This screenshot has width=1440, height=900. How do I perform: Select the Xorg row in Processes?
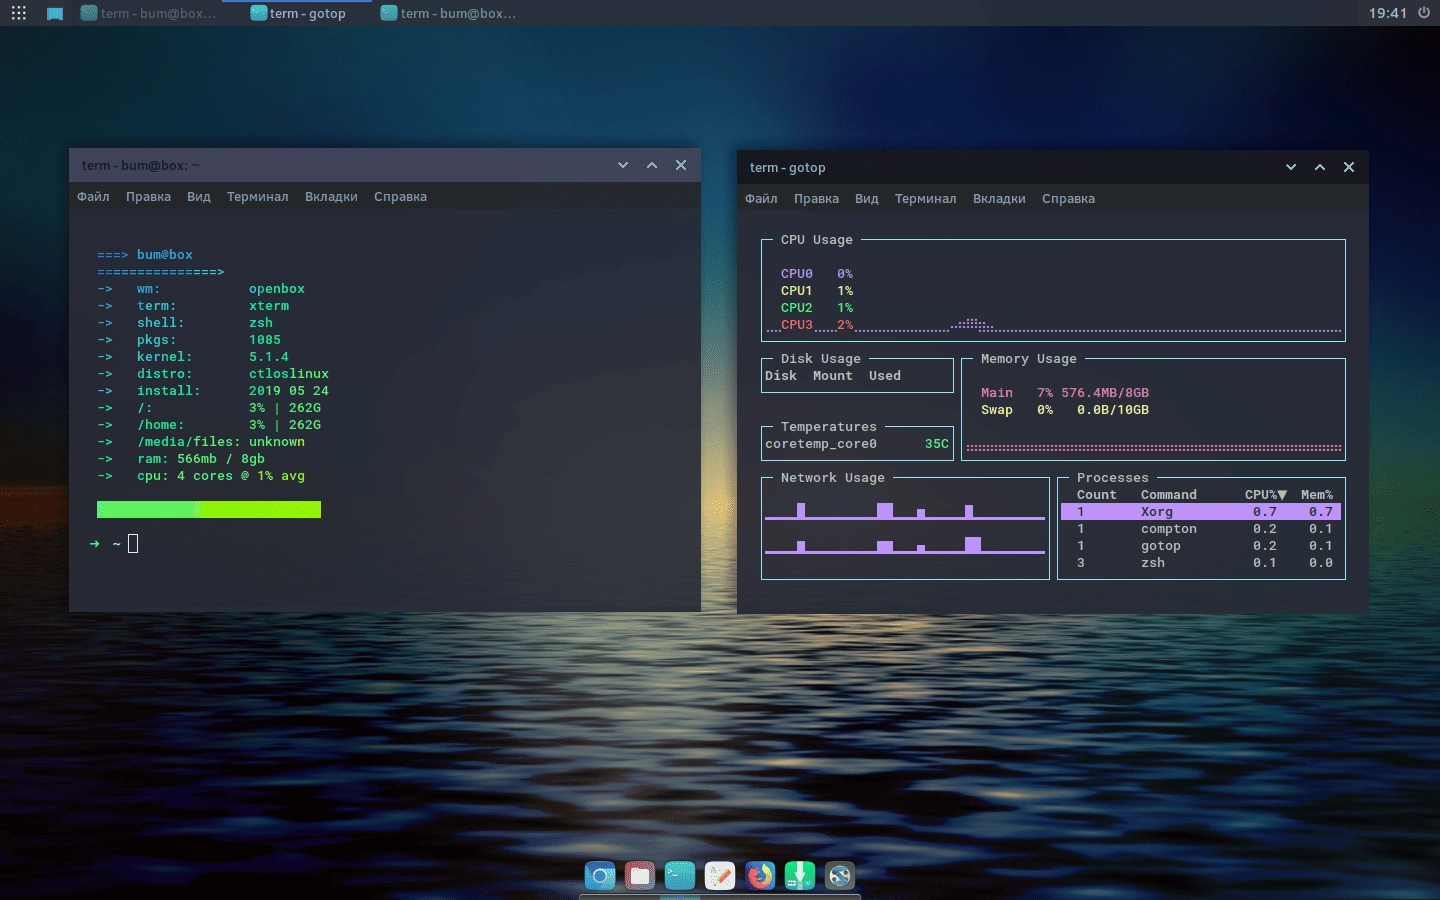1200,512
